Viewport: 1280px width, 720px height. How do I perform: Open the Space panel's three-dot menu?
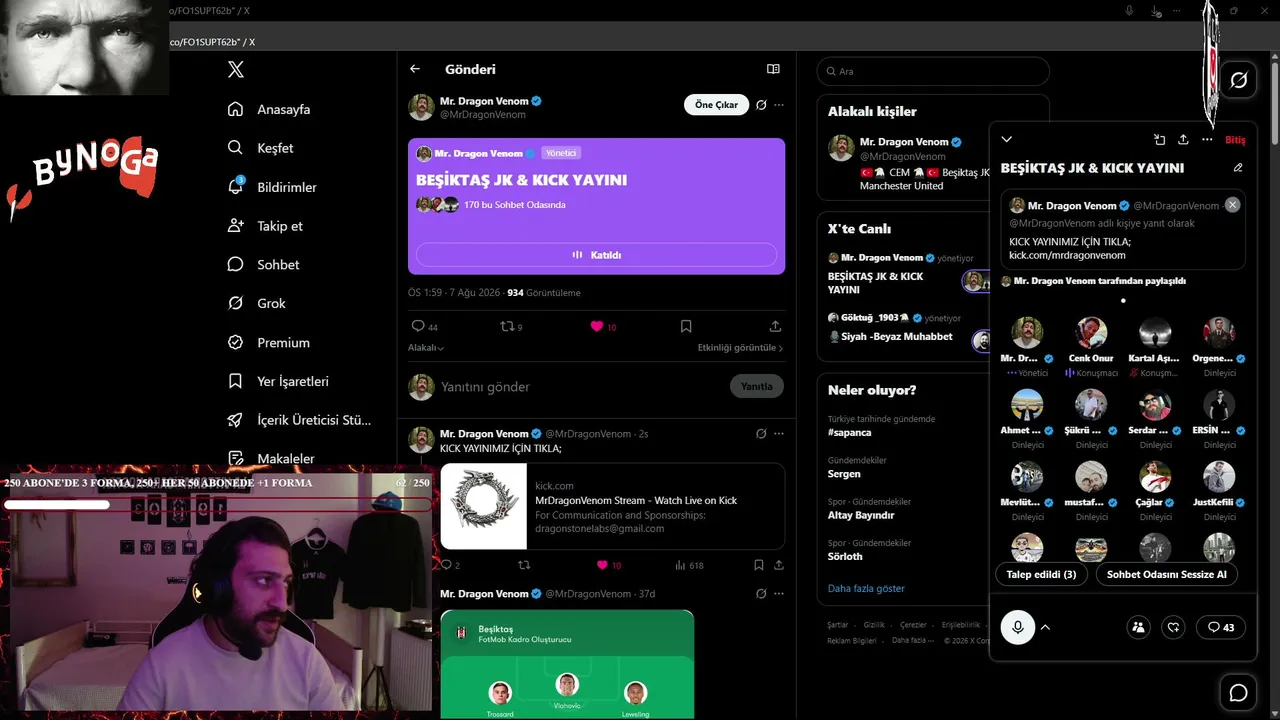click(x=1207, y=140)
